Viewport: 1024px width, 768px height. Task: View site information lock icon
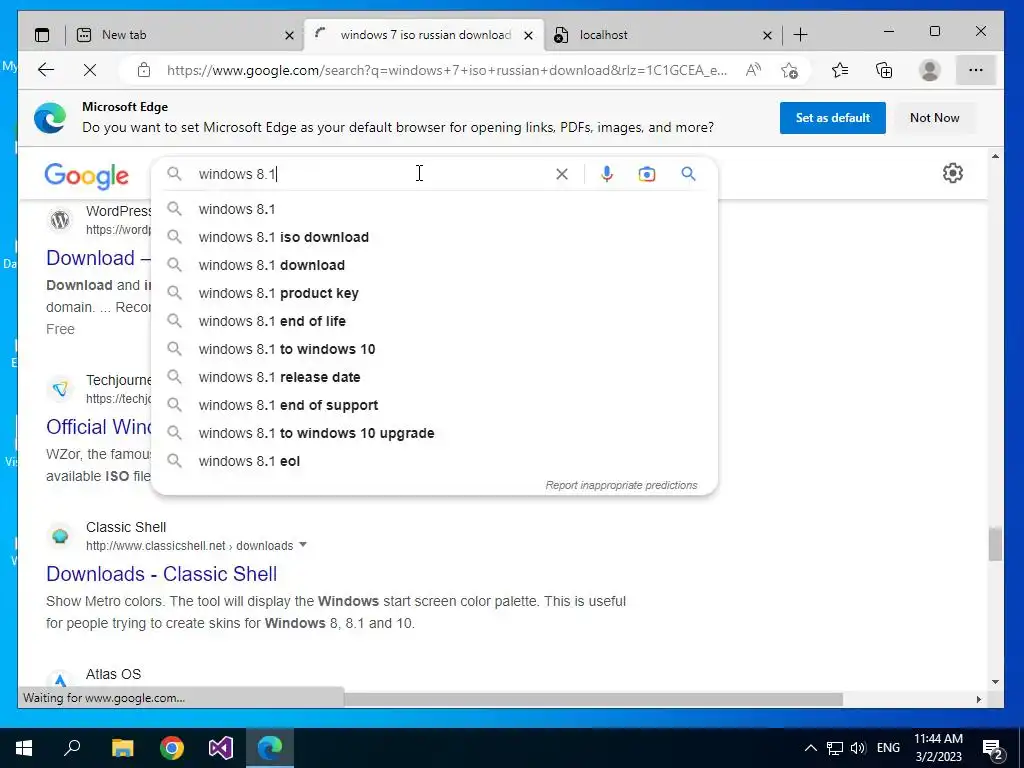(144, 70)
